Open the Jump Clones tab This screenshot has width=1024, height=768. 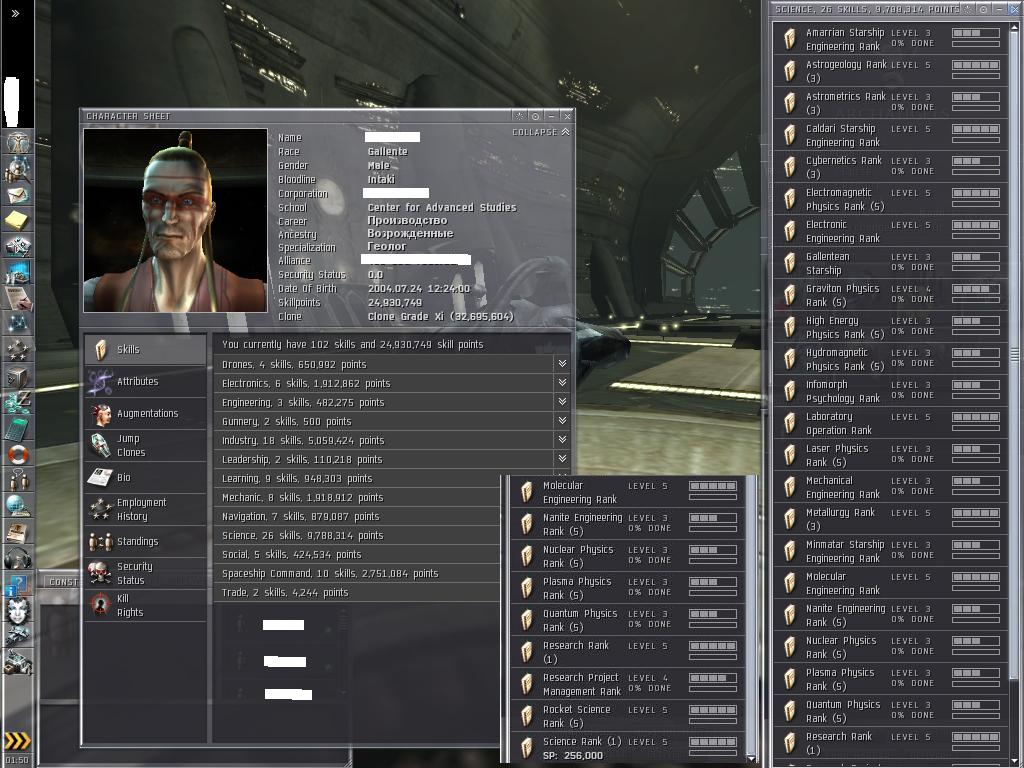tap(145, 445)
